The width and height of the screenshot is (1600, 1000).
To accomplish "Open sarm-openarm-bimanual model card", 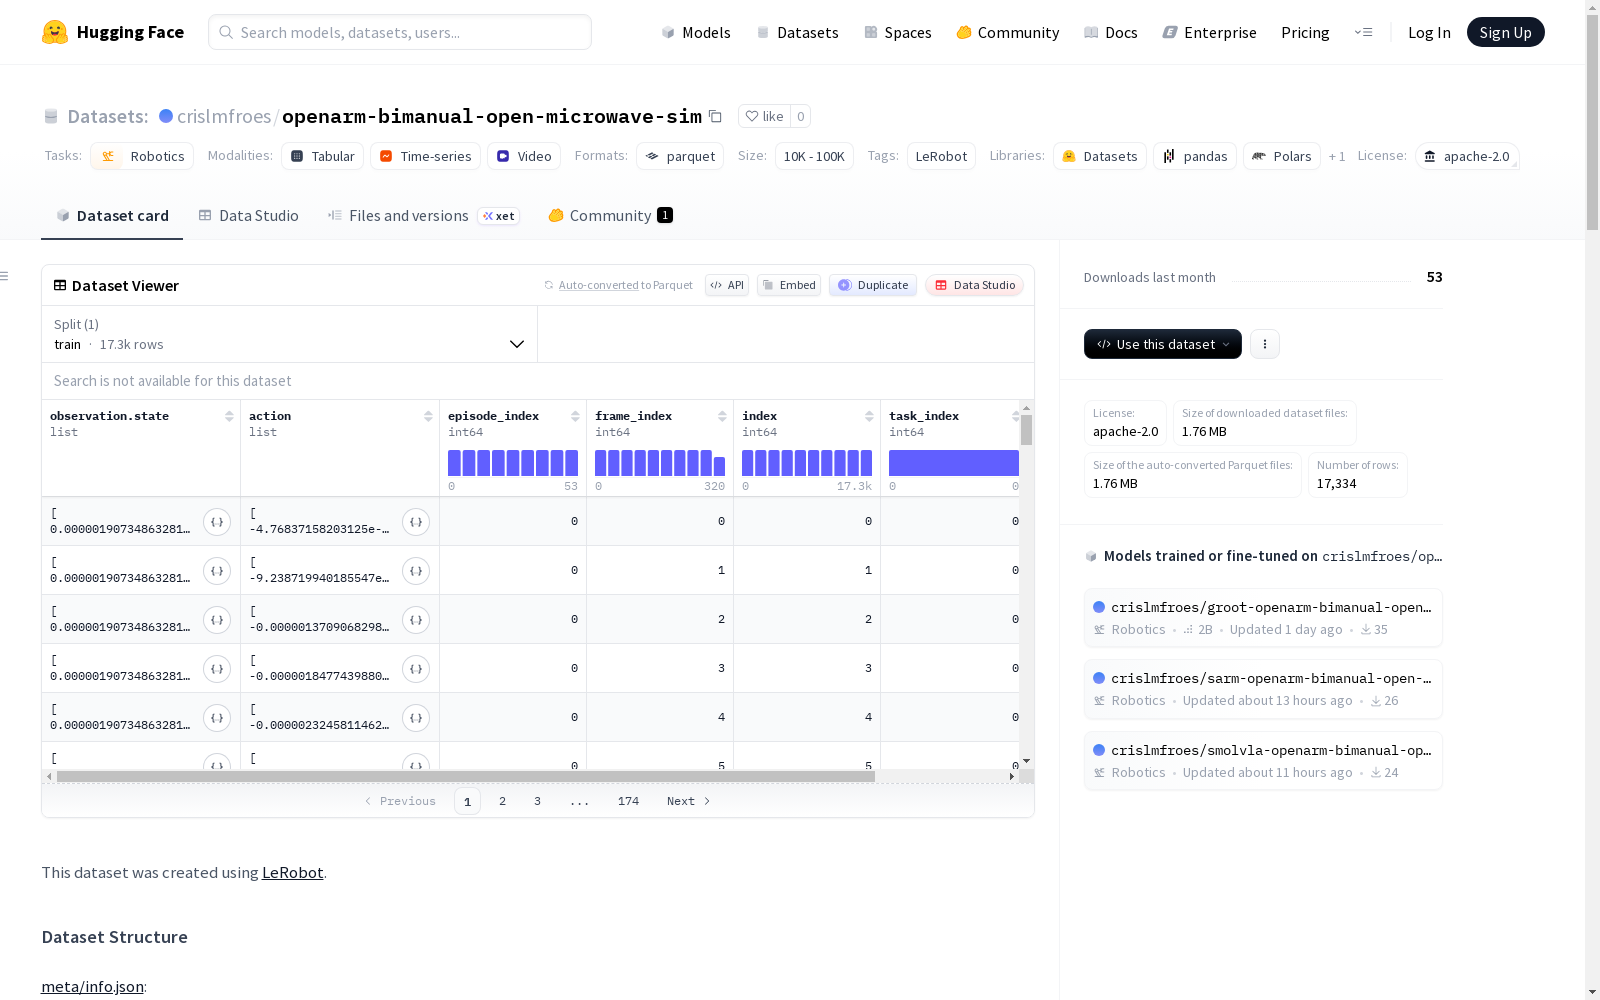I will 1263,689.
